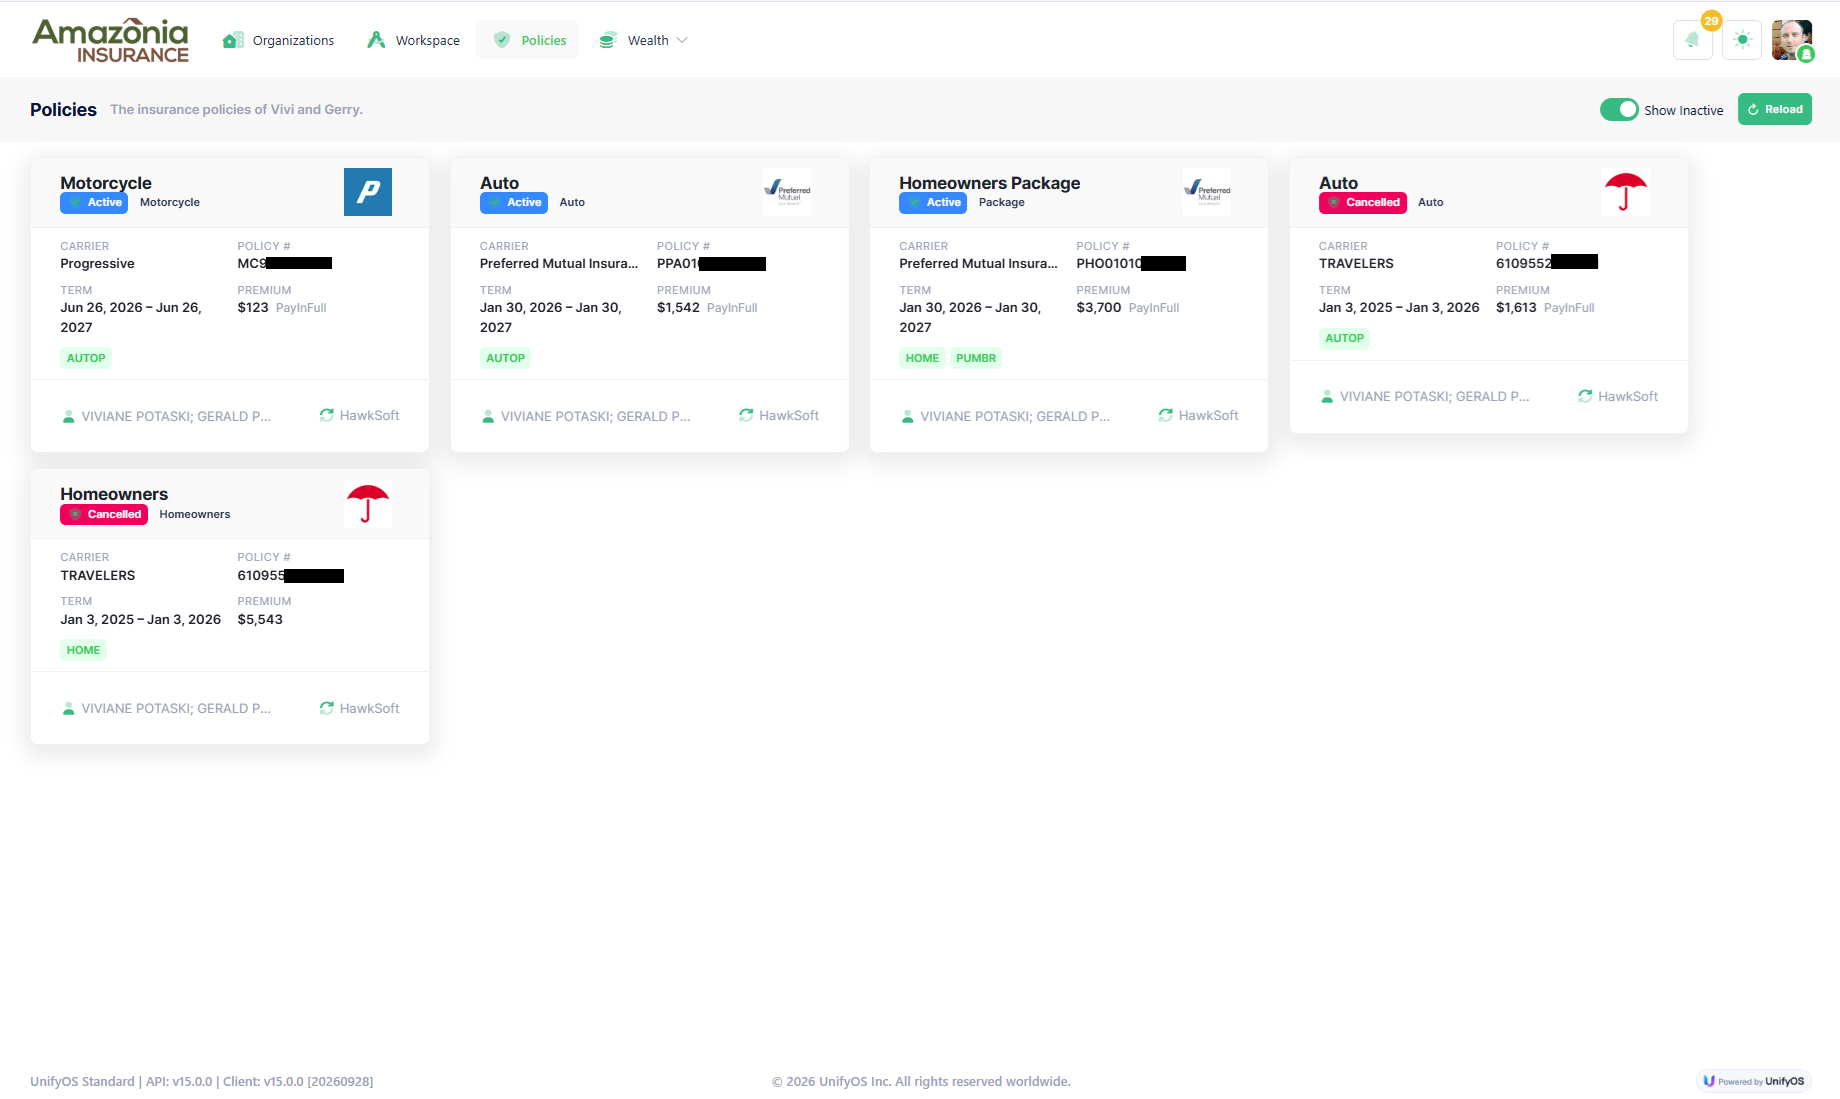Screen dimensions: 1840x1099
Task: Click the $5,543 premium value
Action: [260, 620]
